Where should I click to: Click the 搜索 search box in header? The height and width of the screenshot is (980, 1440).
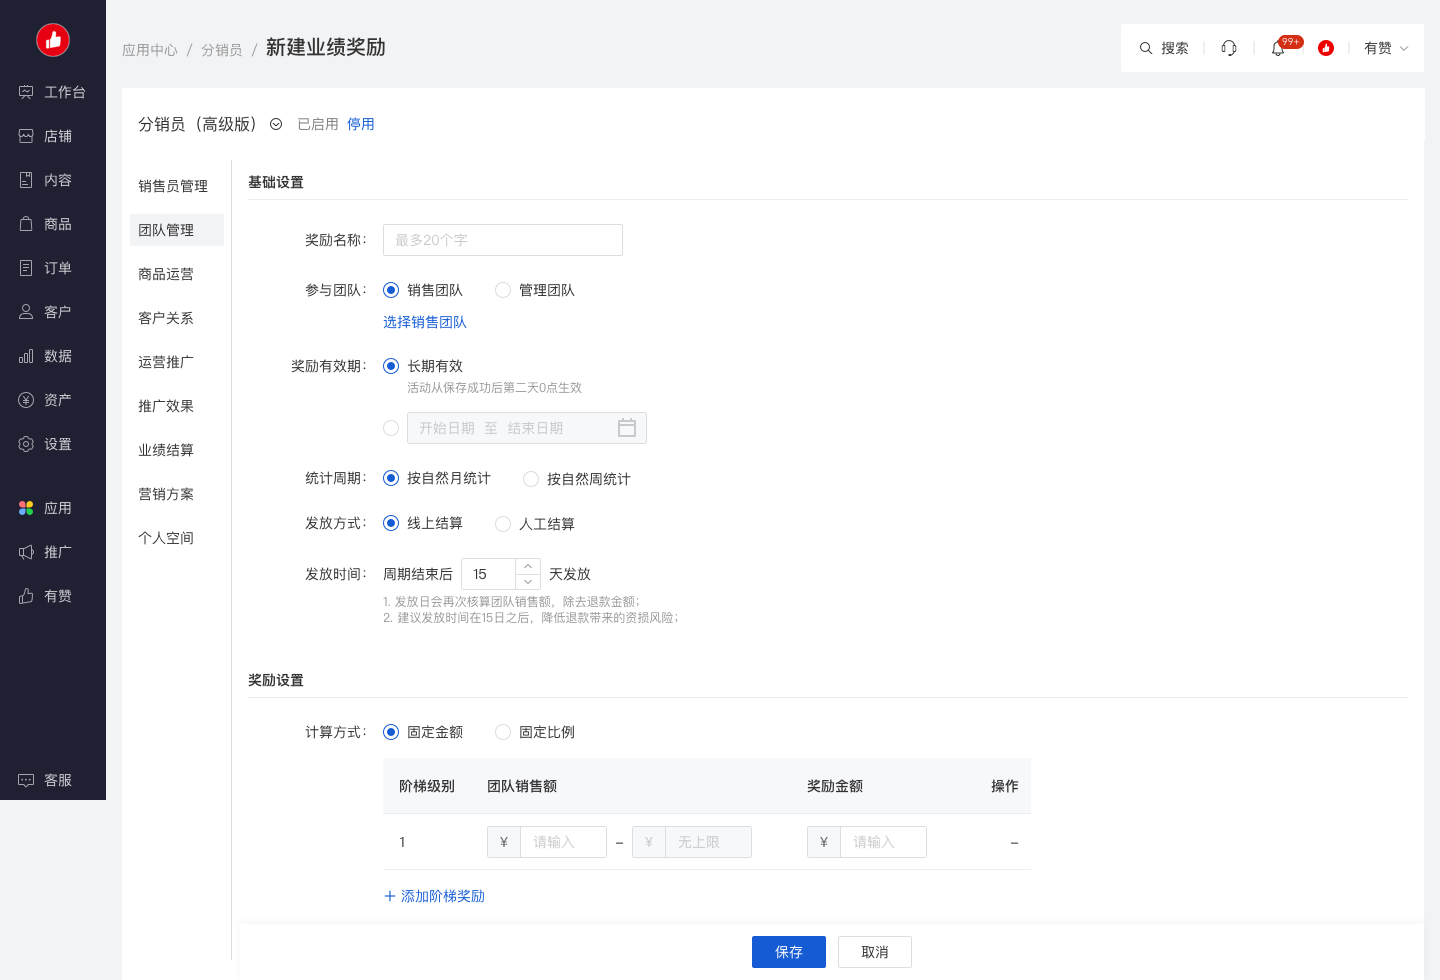pos(1164,48)
